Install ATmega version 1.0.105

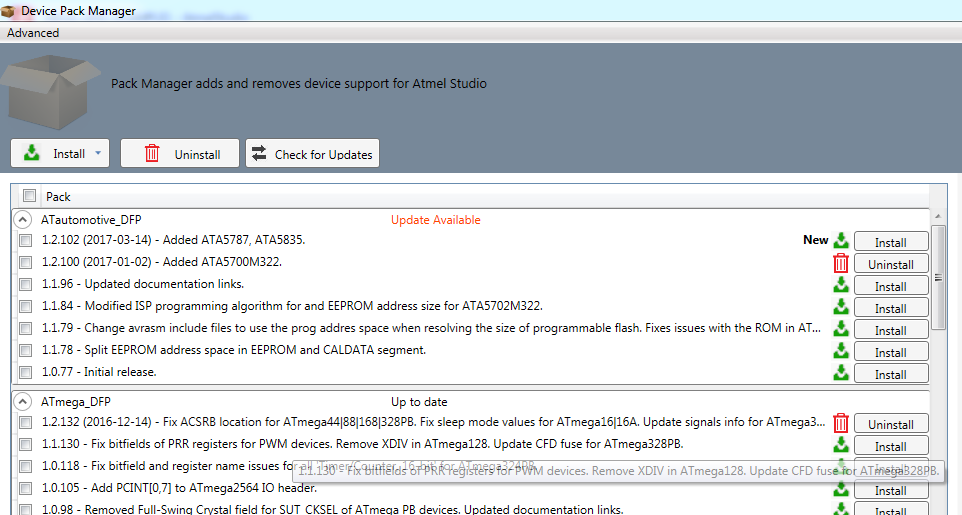click(891, 490)
